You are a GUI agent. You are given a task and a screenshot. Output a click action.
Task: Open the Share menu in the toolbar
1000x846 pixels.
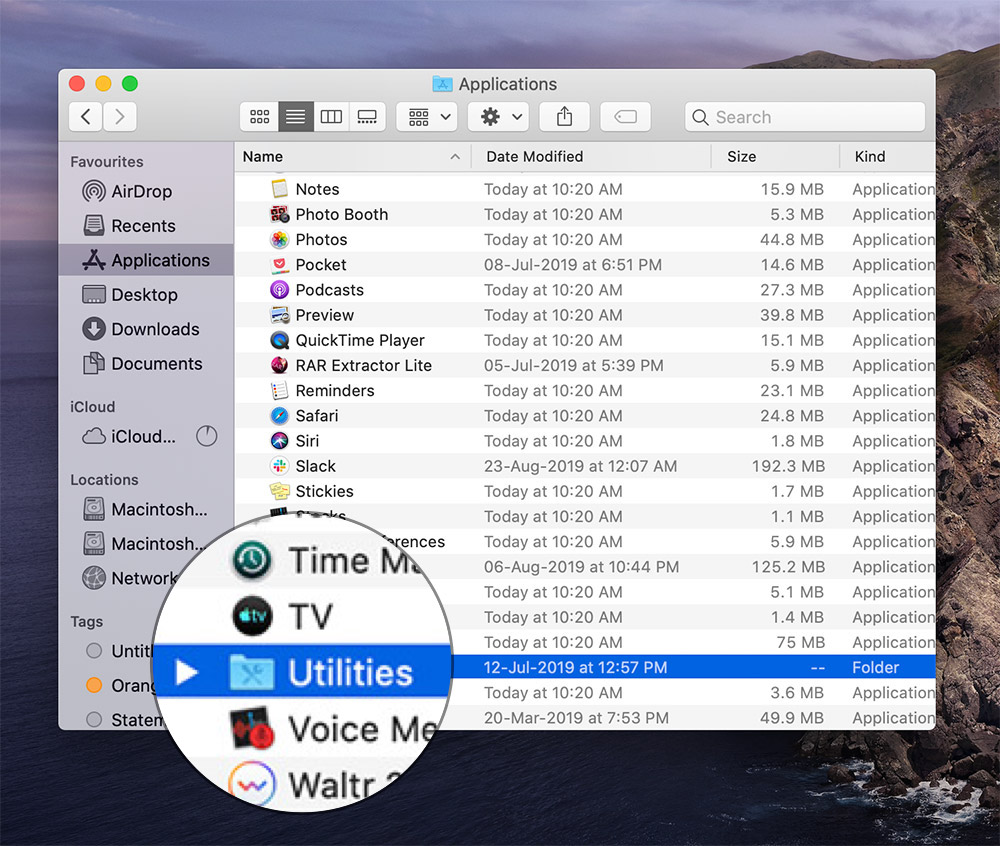564,116
